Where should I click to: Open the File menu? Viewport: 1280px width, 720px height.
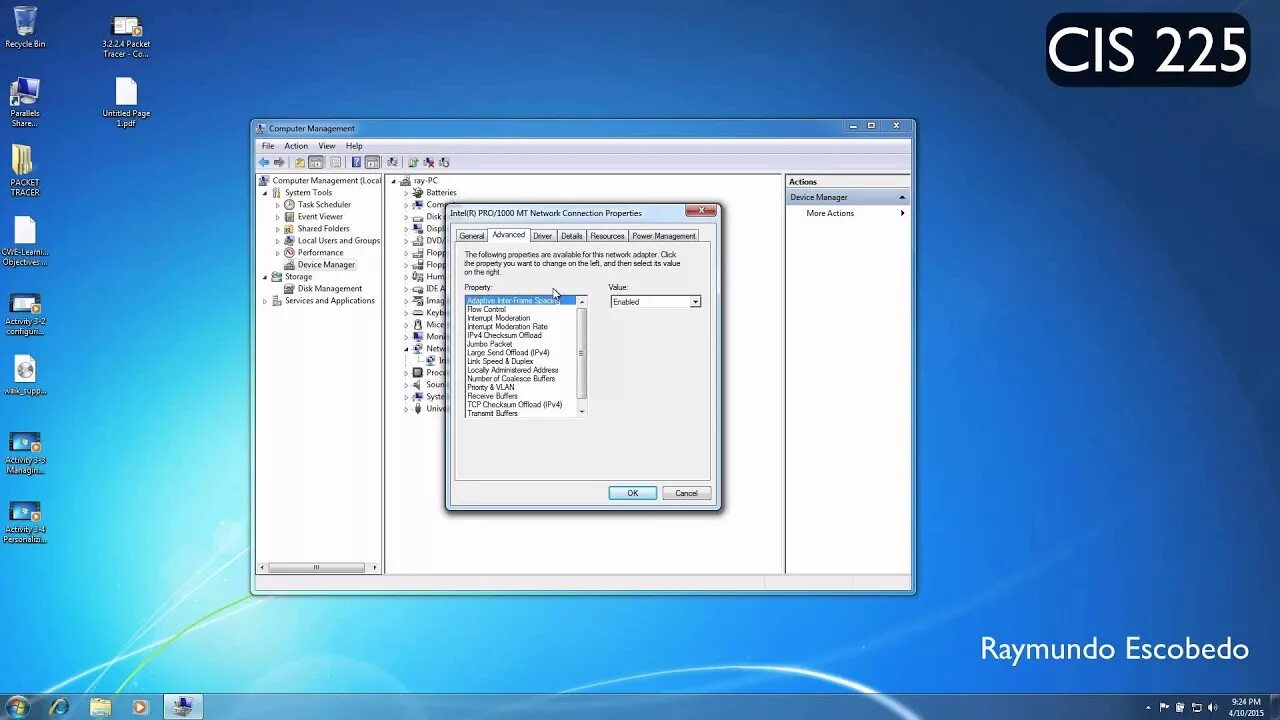click(268, 146)
